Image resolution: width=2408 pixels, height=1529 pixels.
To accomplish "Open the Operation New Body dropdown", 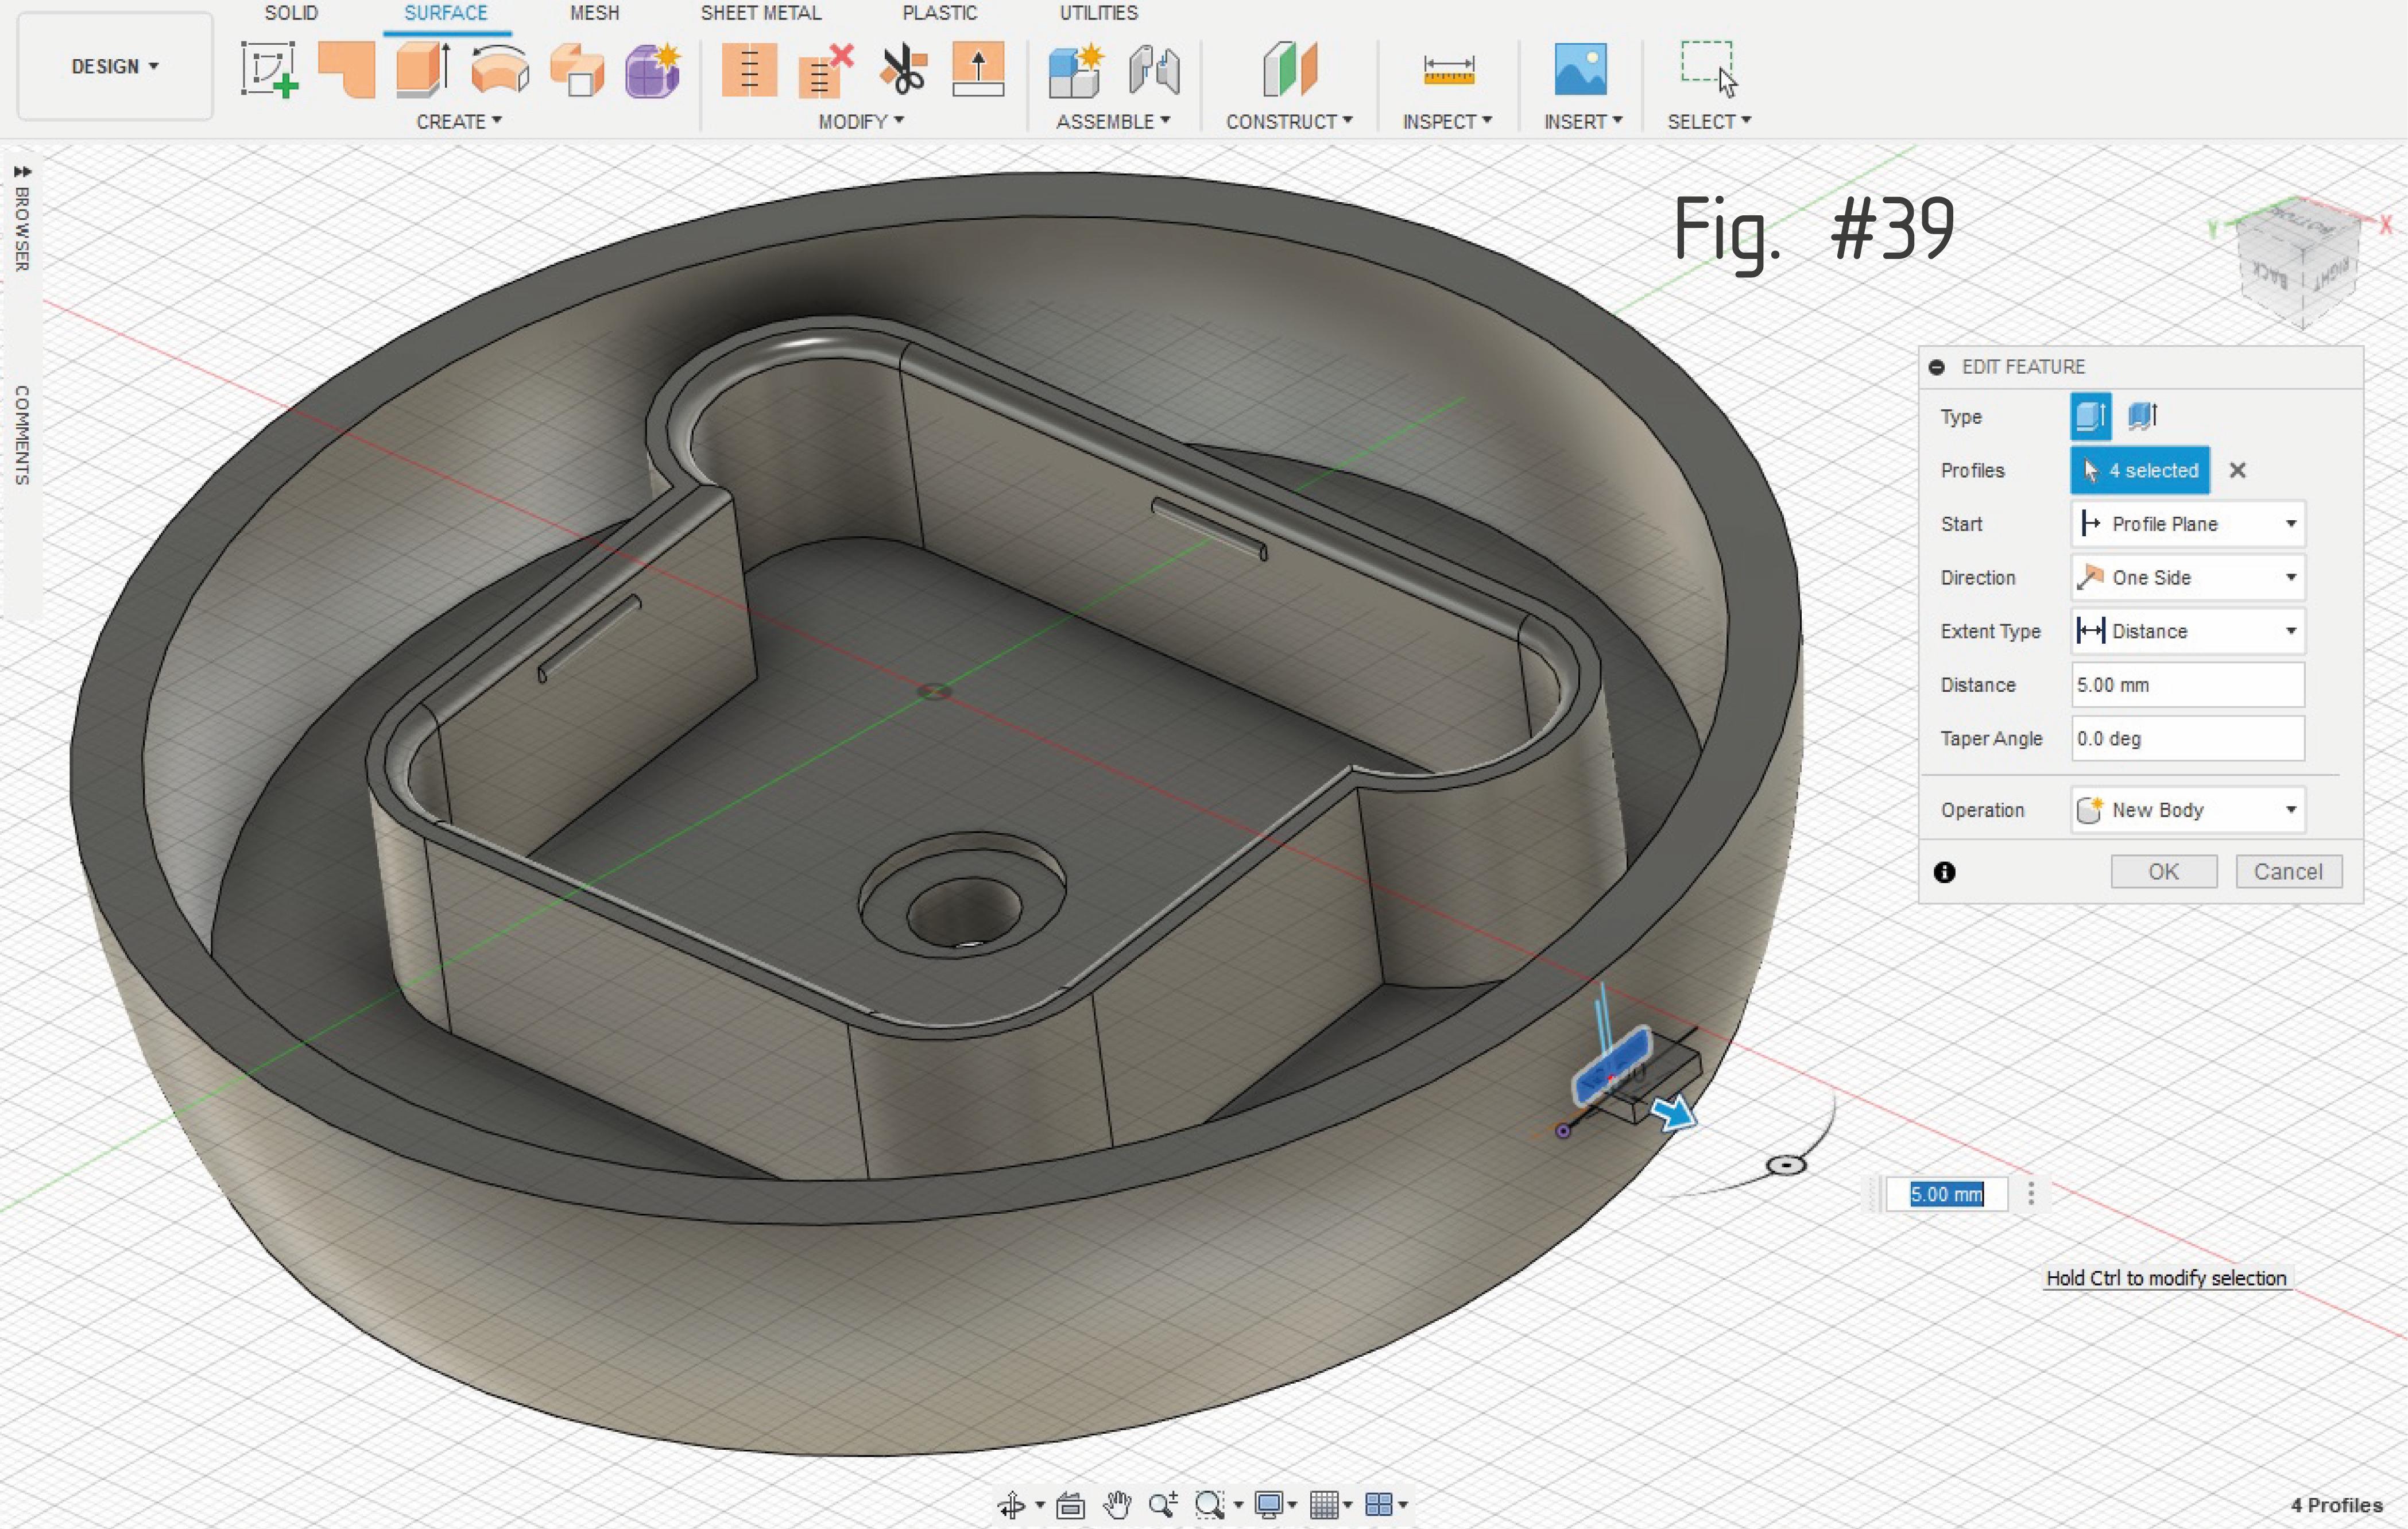I will (x=2187, y=810).
